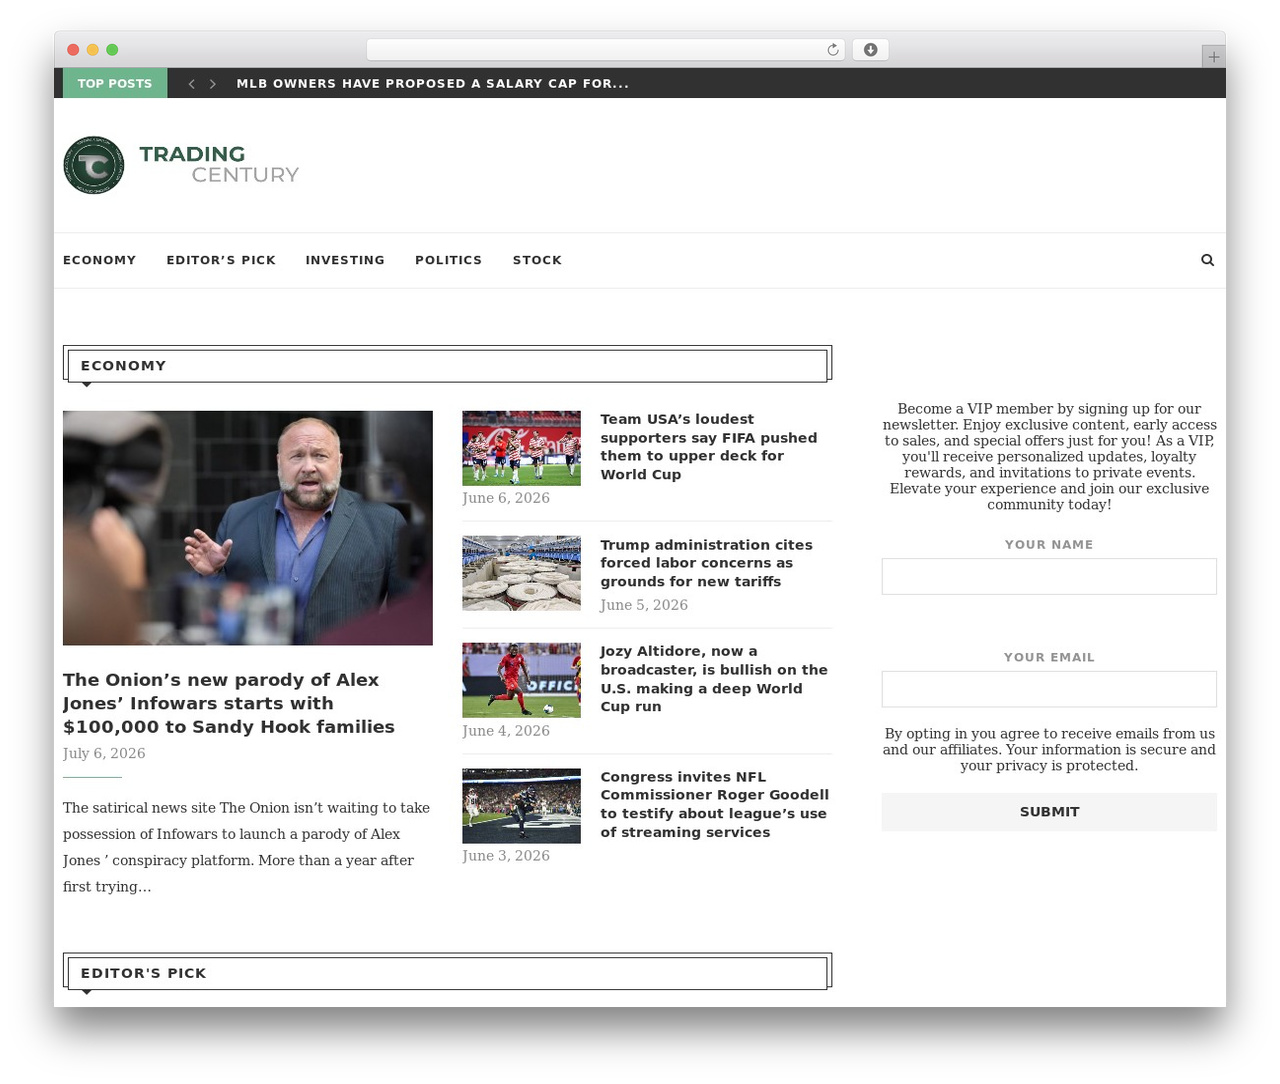
Task: Click the June 6, 2026 date
Action: pyautogui.click(x=506, y=498)
